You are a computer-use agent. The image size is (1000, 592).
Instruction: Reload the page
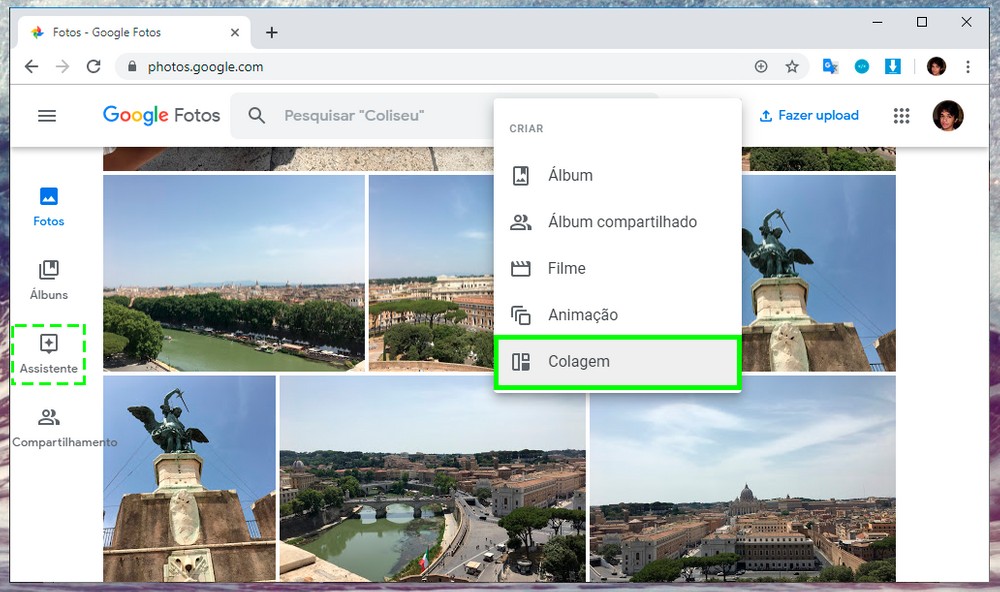pos(94,66)
